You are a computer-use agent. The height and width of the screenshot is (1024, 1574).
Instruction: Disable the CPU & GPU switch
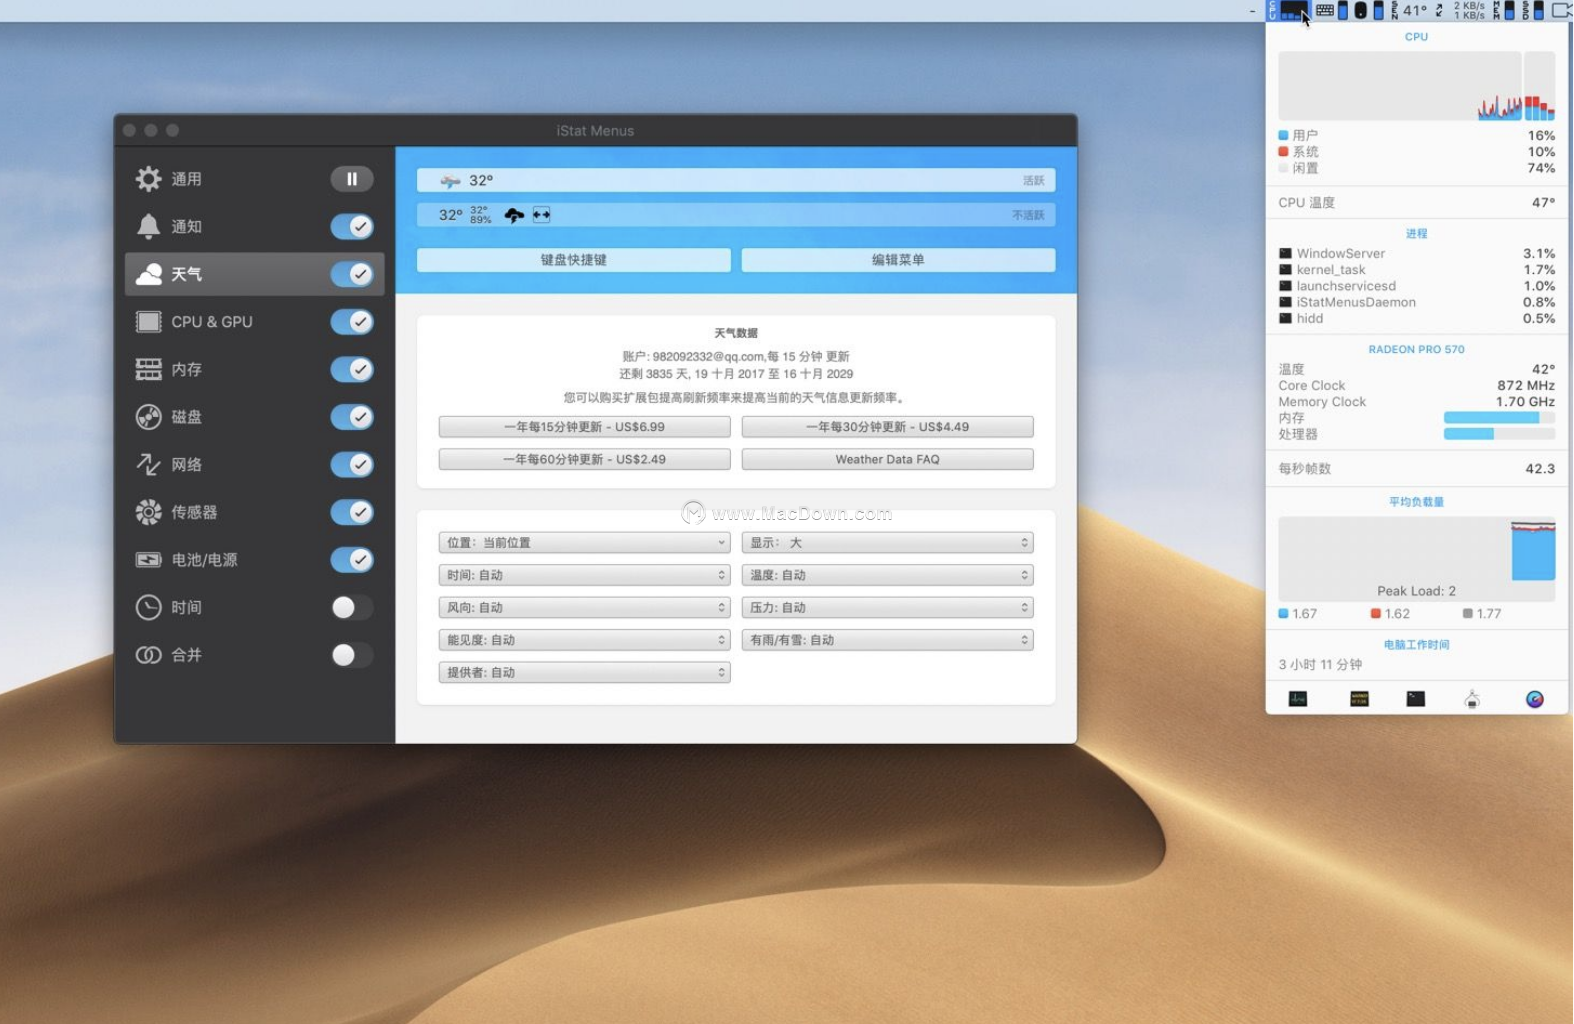352,322
